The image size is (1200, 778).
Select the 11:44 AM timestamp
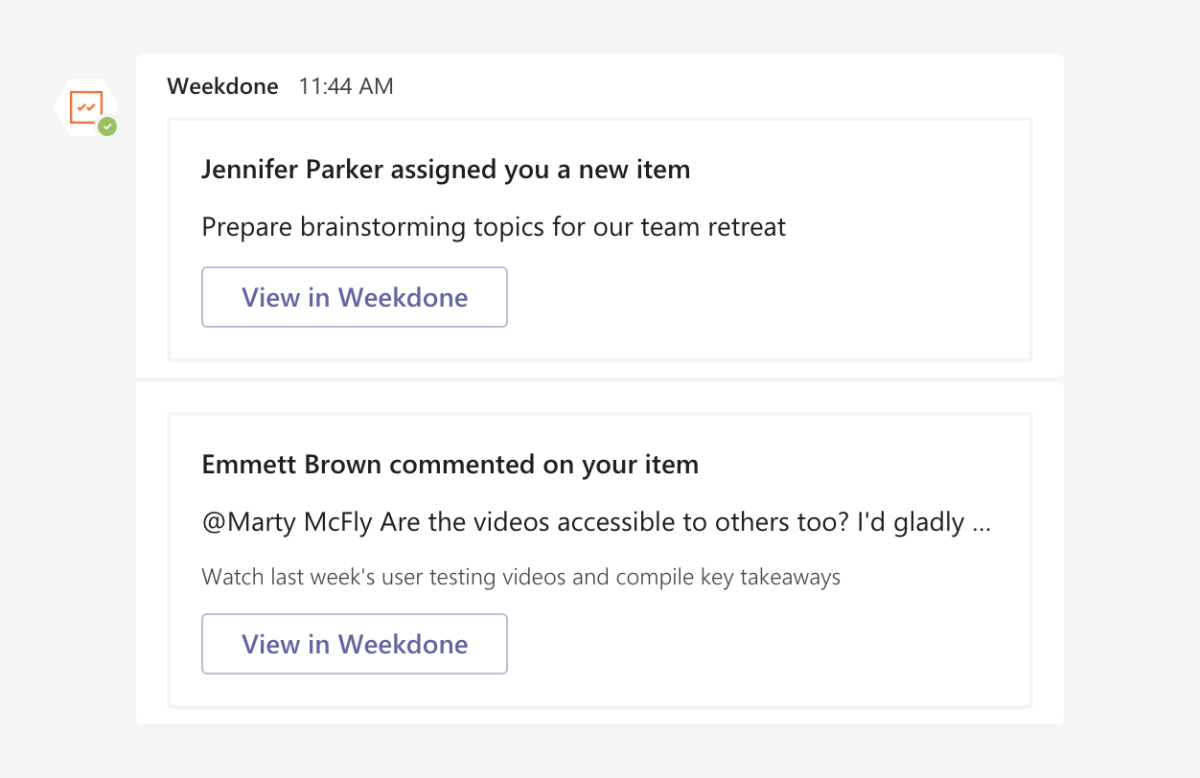tap(345, 86)
